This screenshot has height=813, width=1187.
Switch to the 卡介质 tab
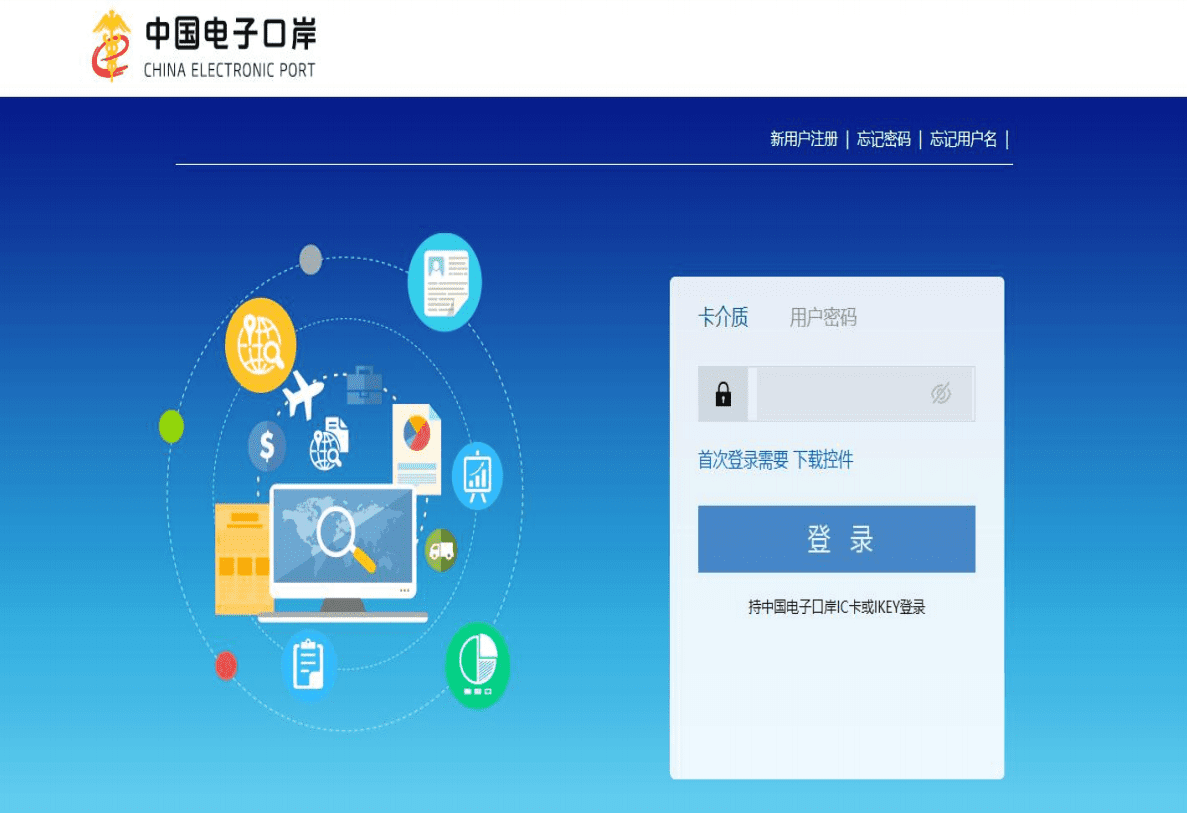[723, 318]
